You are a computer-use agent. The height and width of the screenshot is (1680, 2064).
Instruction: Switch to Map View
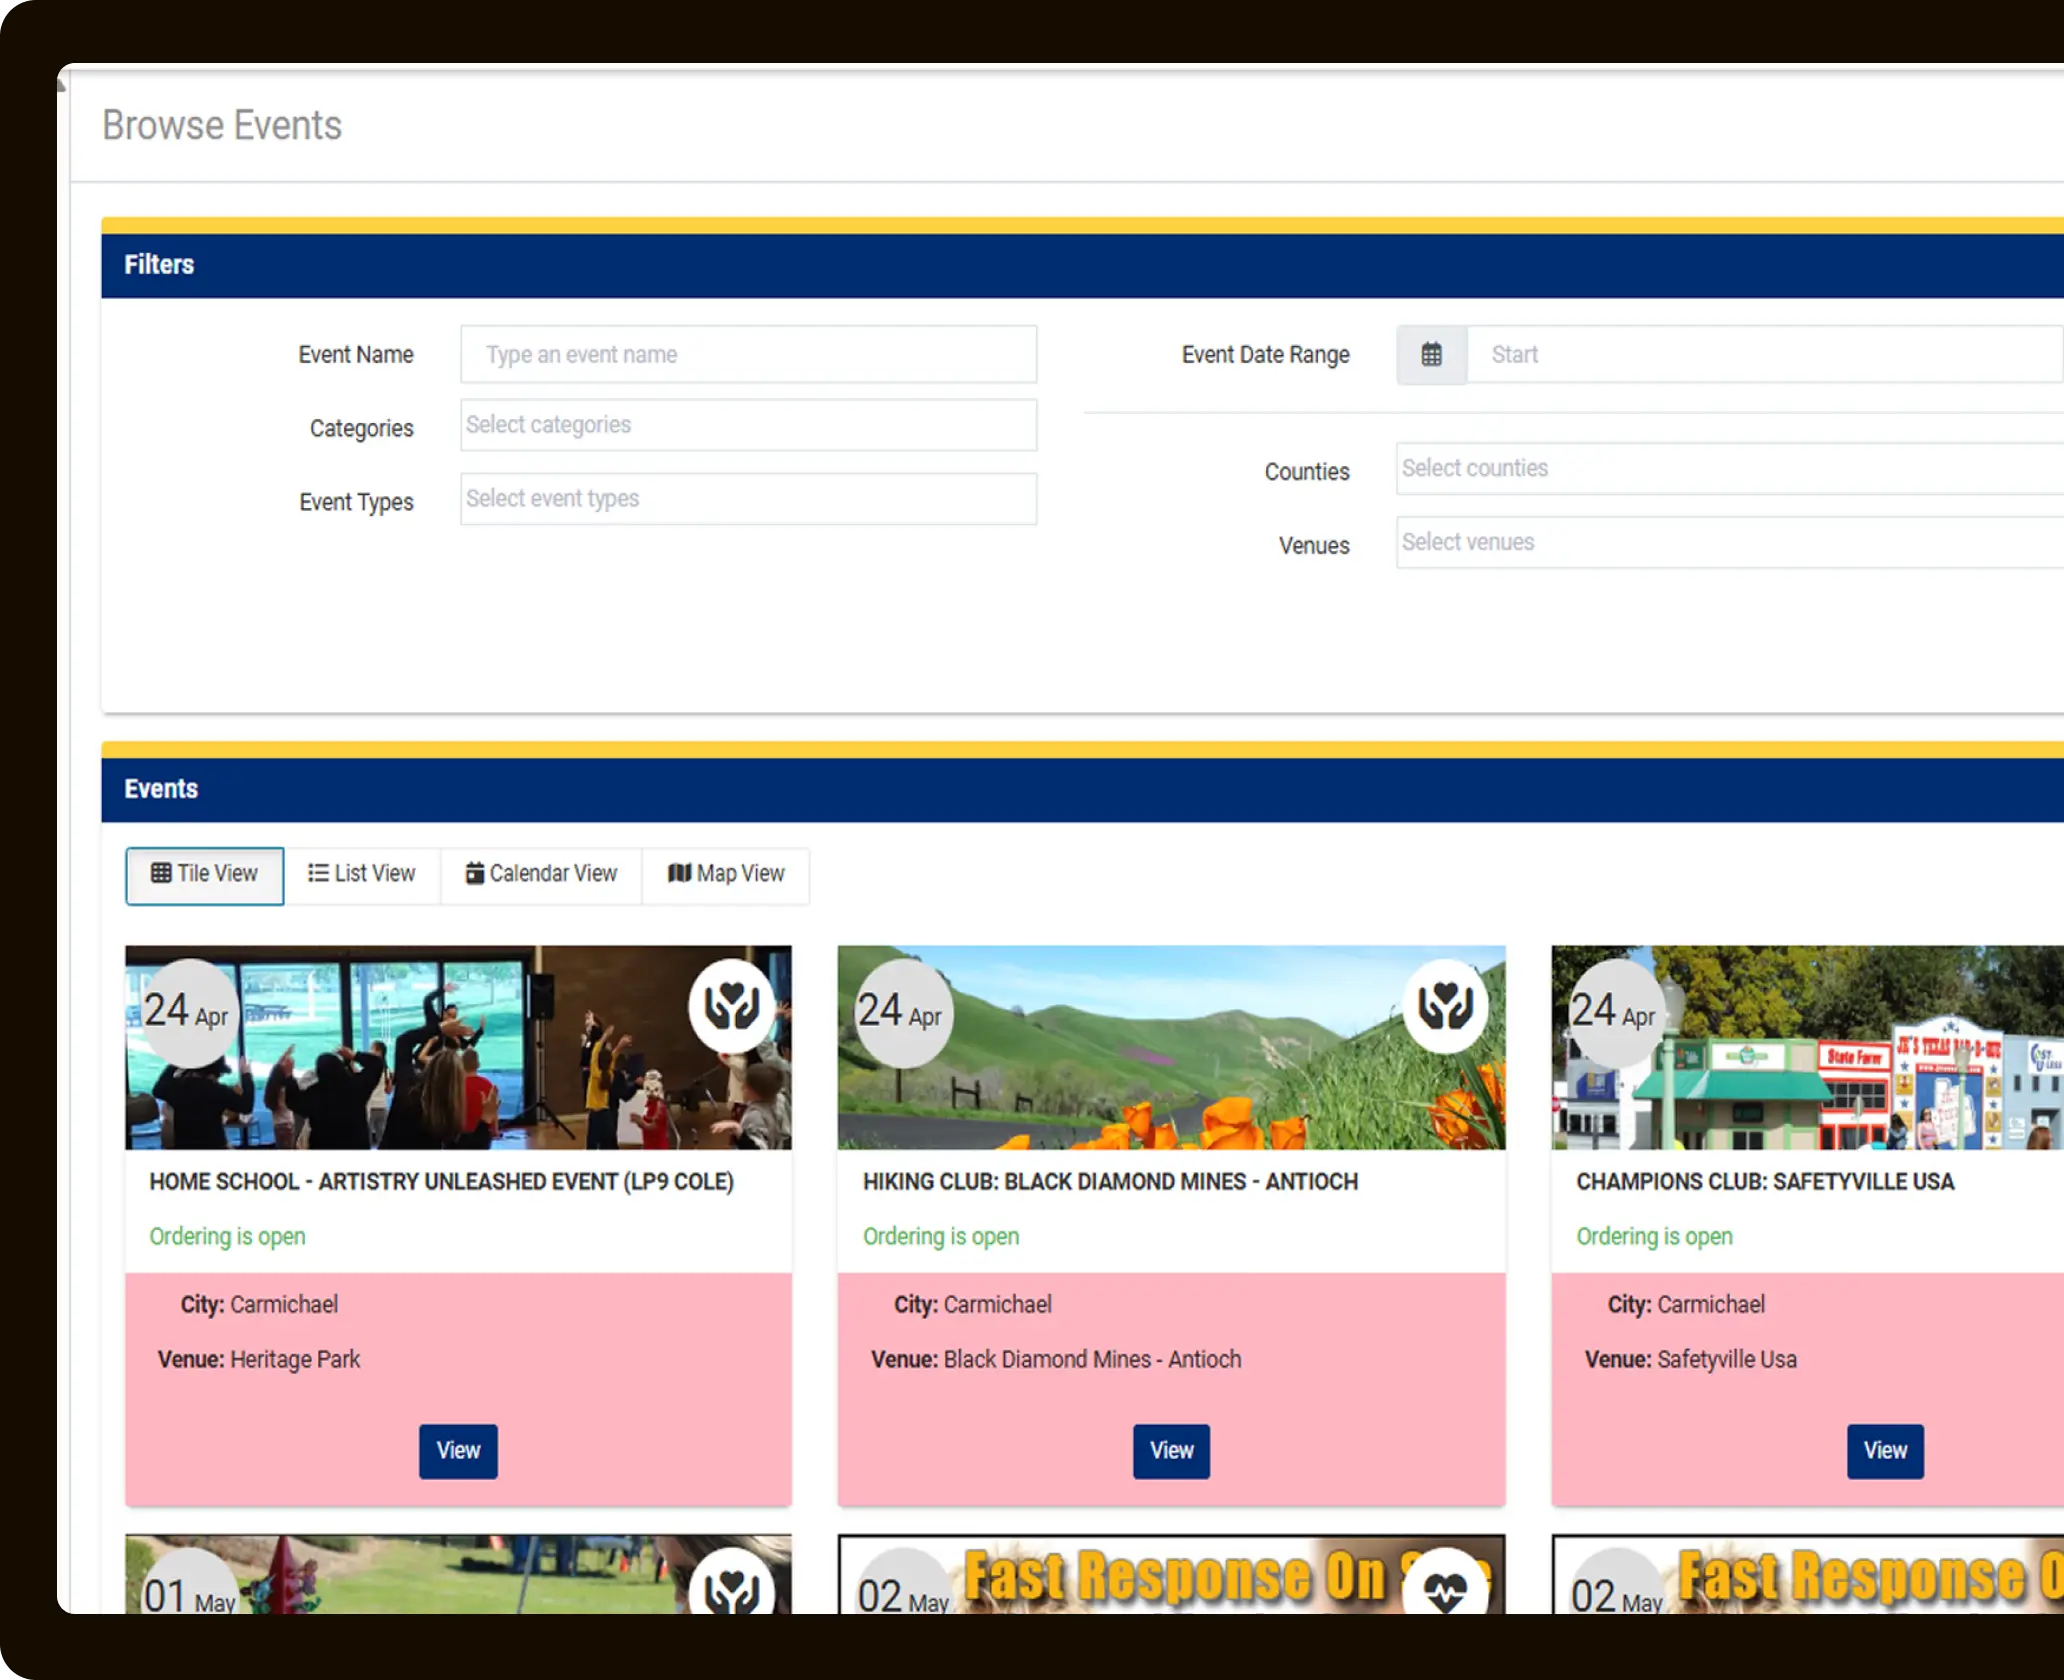726,874
